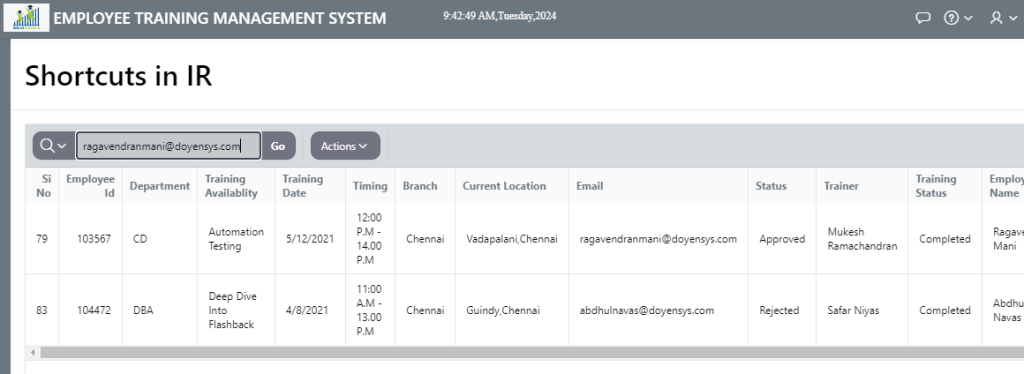Click the Department column header

pyautogui.click(x=159, y=186)
